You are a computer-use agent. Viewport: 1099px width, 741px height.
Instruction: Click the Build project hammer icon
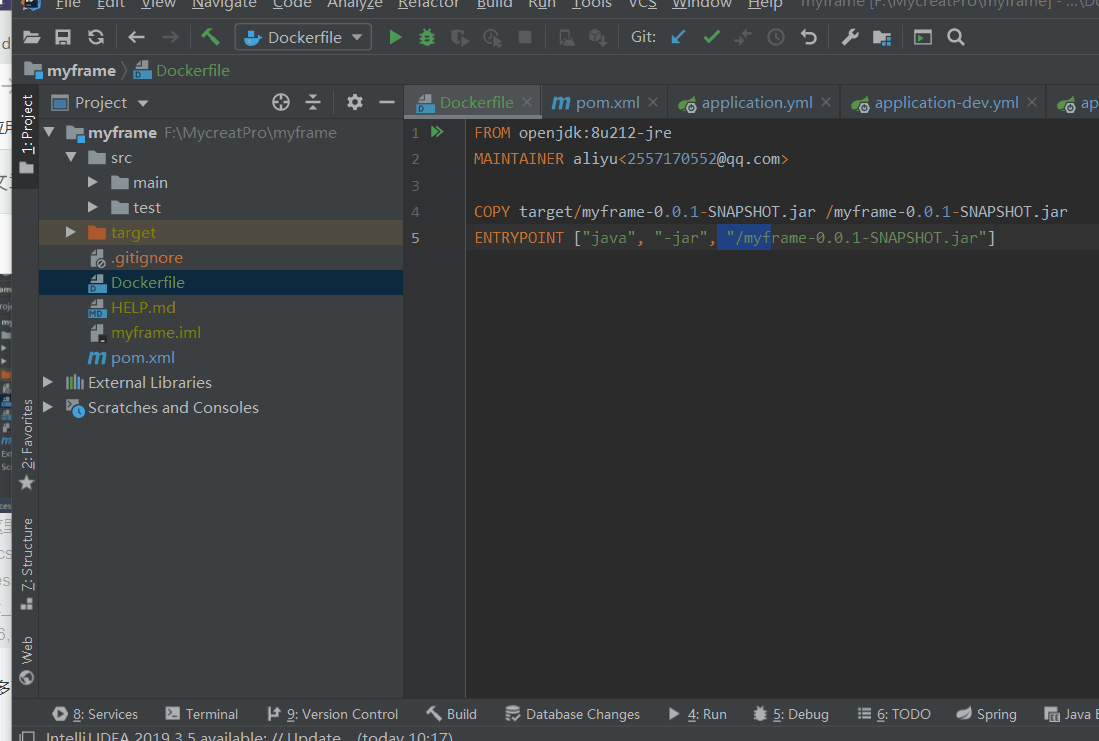click(210, 38)
